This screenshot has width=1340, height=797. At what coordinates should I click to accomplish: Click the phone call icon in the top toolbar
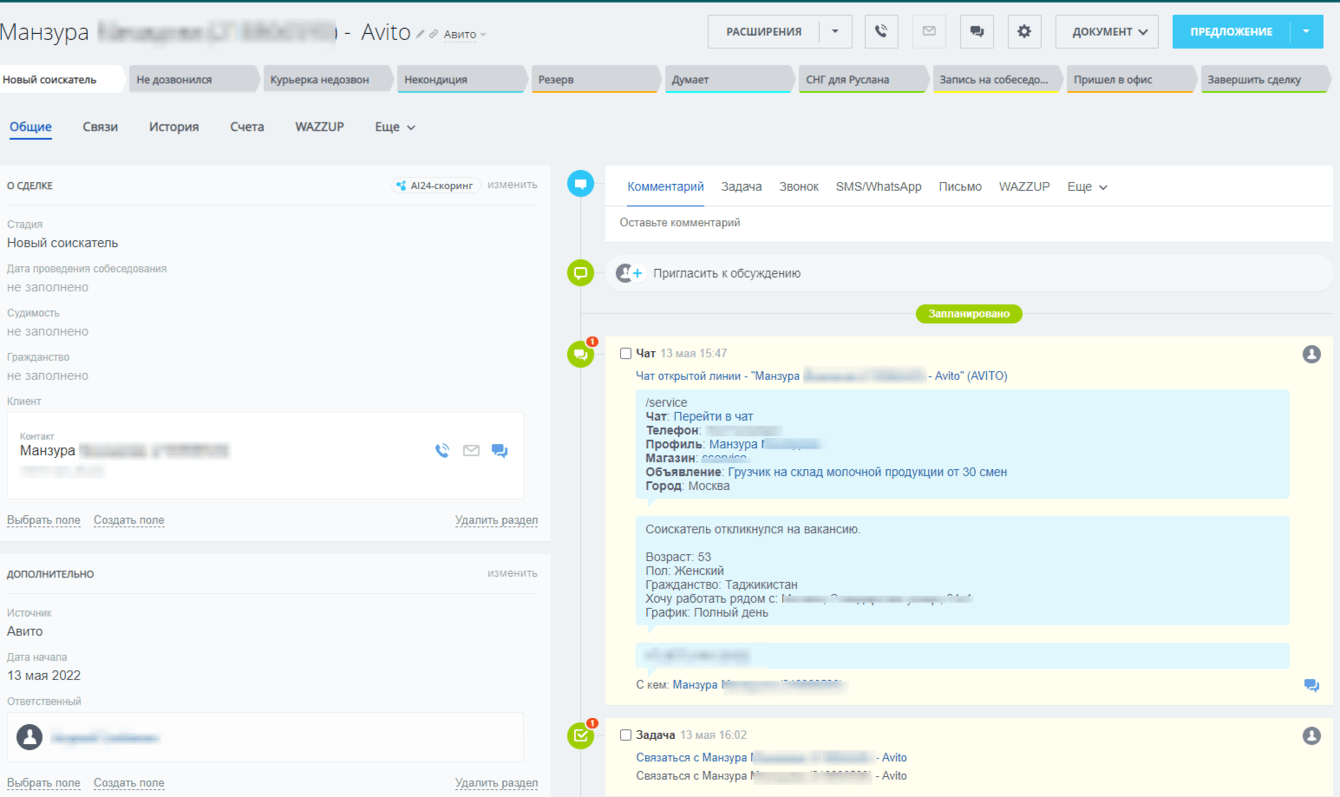pyautogui.click(x=881, y=31)
